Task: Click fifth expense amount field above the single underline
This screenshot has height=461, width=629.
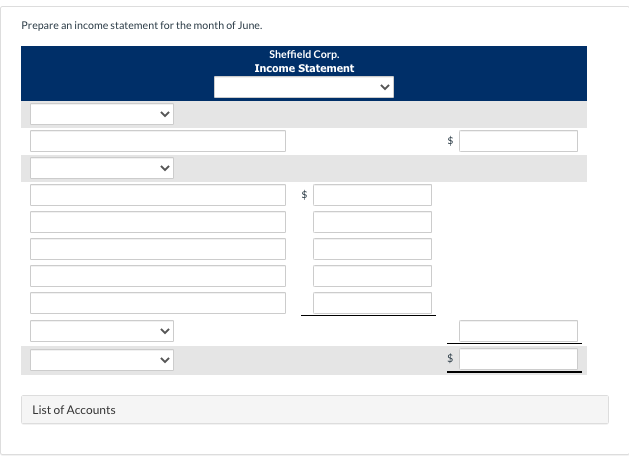Action: point(372,303)
